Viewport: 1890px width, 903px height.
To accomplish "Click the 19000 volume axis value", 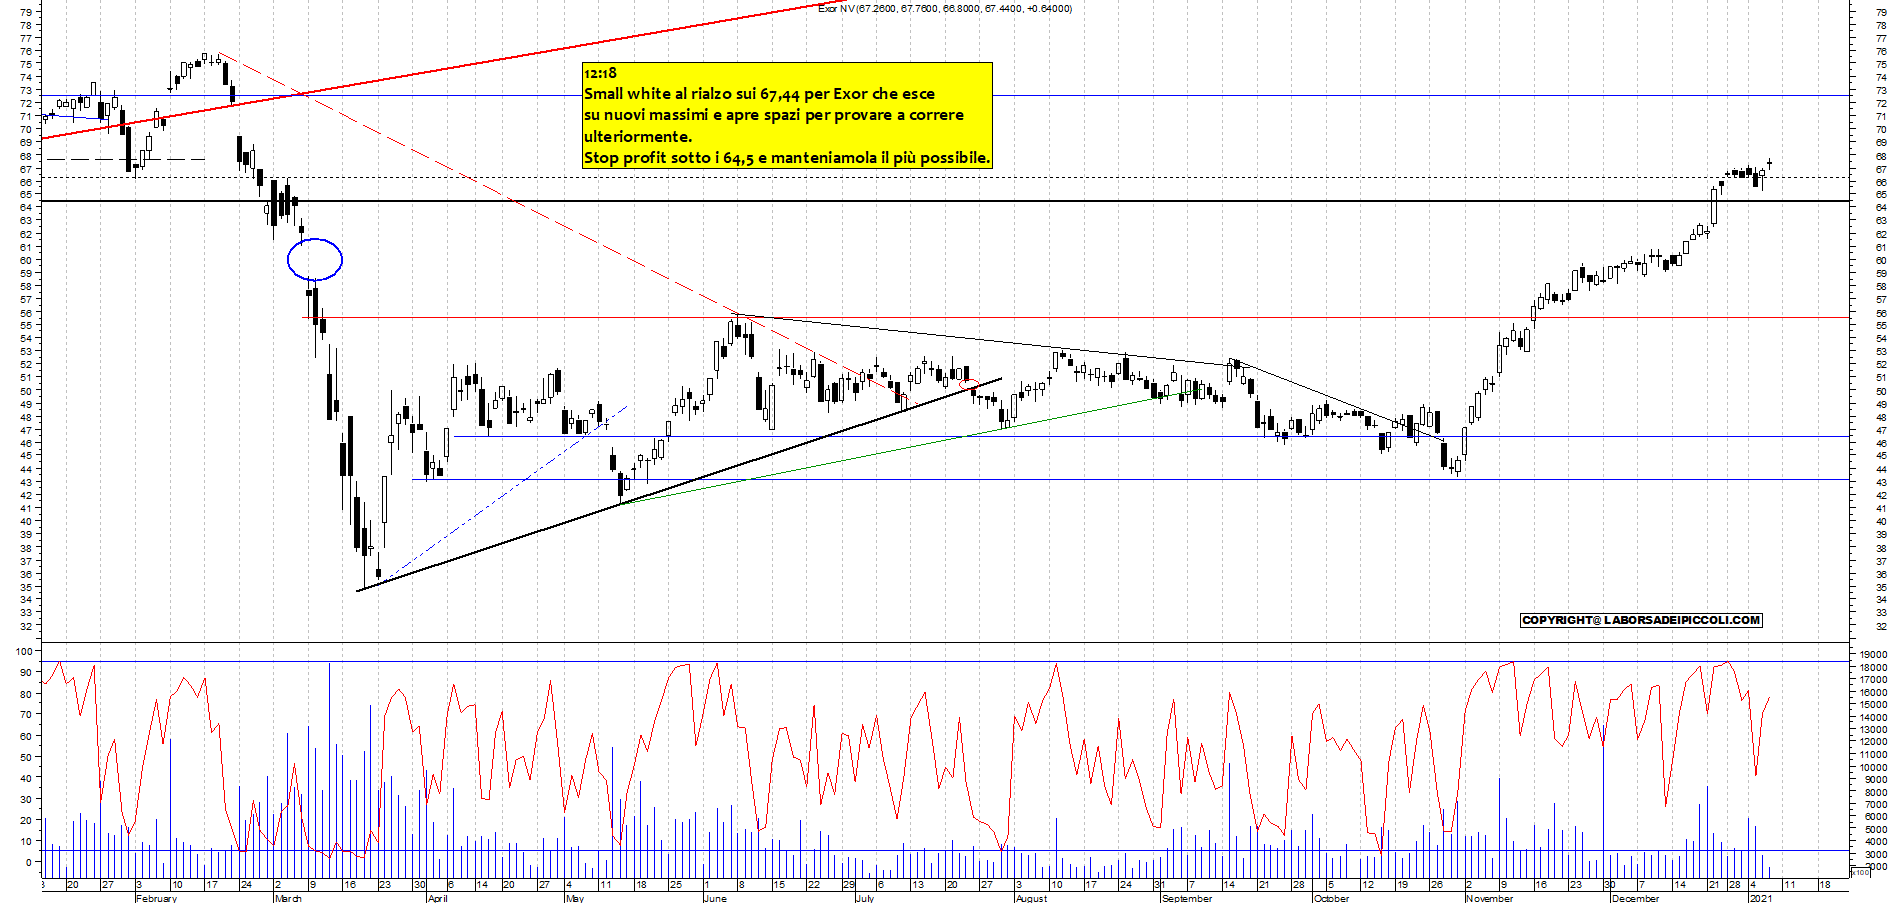I will click(1873, 654).
